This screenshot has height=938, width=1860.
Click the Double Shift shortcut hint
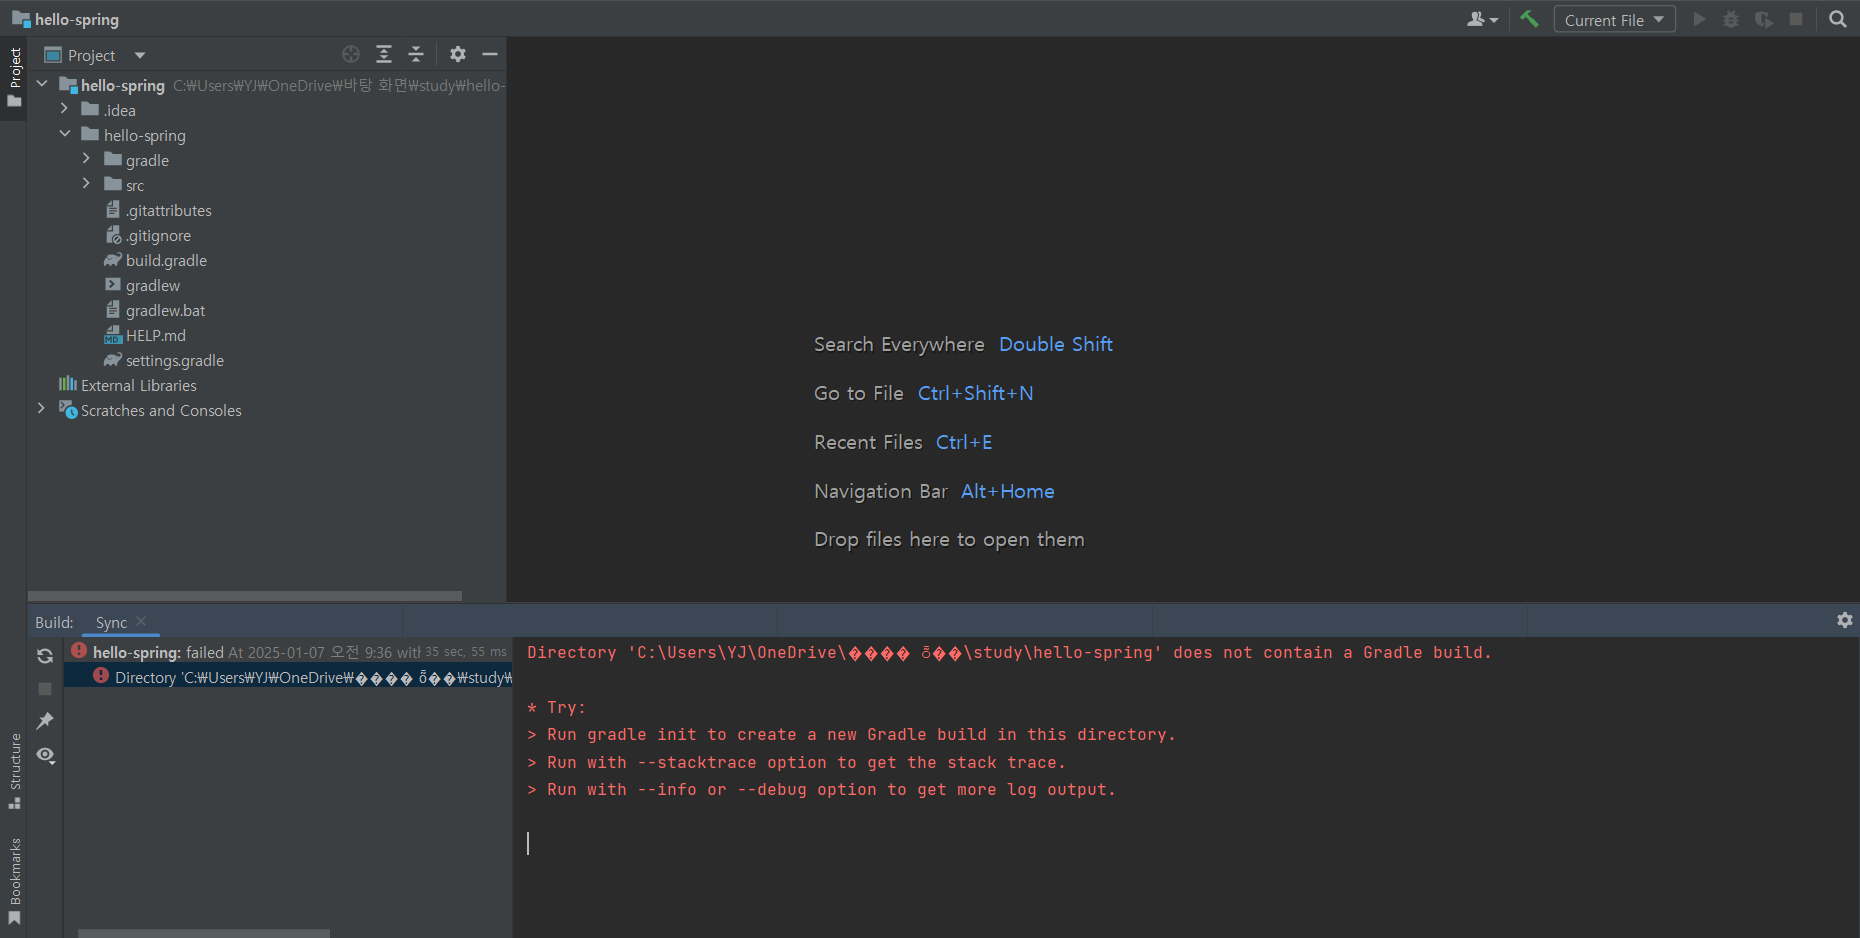coord(1056,344)
